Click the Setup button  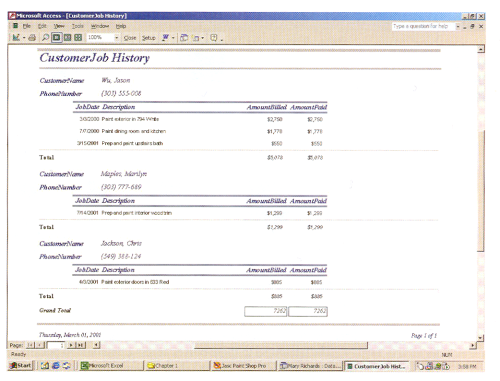click(149, 38)
